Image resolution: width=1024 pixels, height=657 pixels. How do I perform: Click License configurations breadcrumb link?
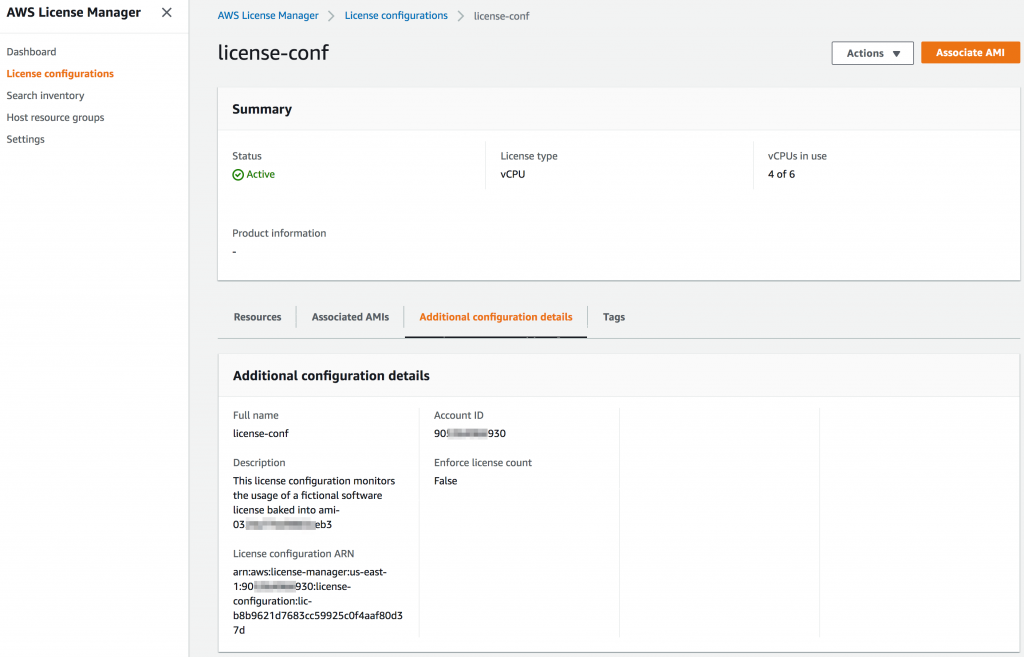point(394,16)
